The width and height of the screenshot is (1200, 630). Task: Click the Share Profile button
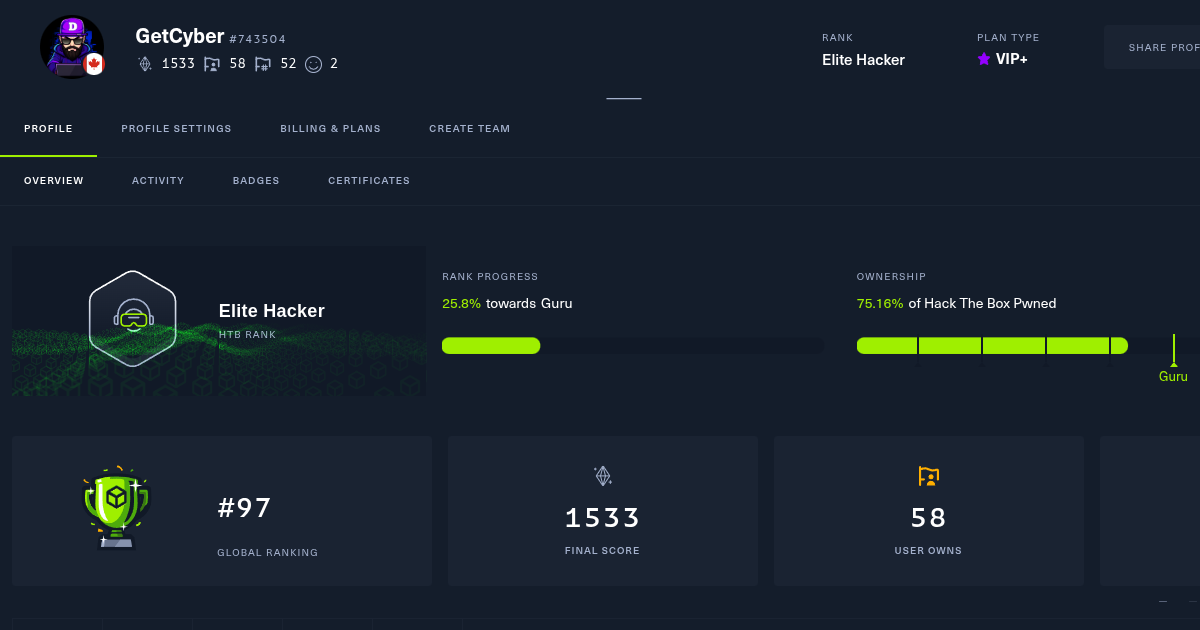pos(1152,47)
